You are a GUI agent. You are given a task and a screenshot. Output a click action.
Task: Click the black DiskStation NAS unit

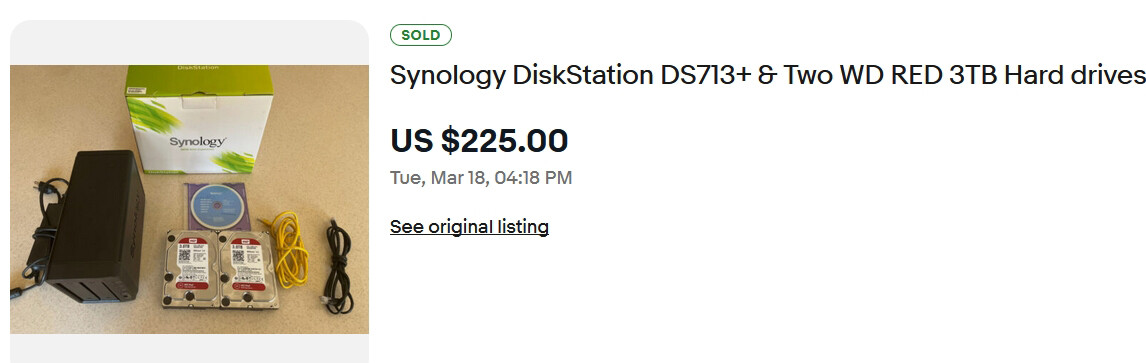95,226
